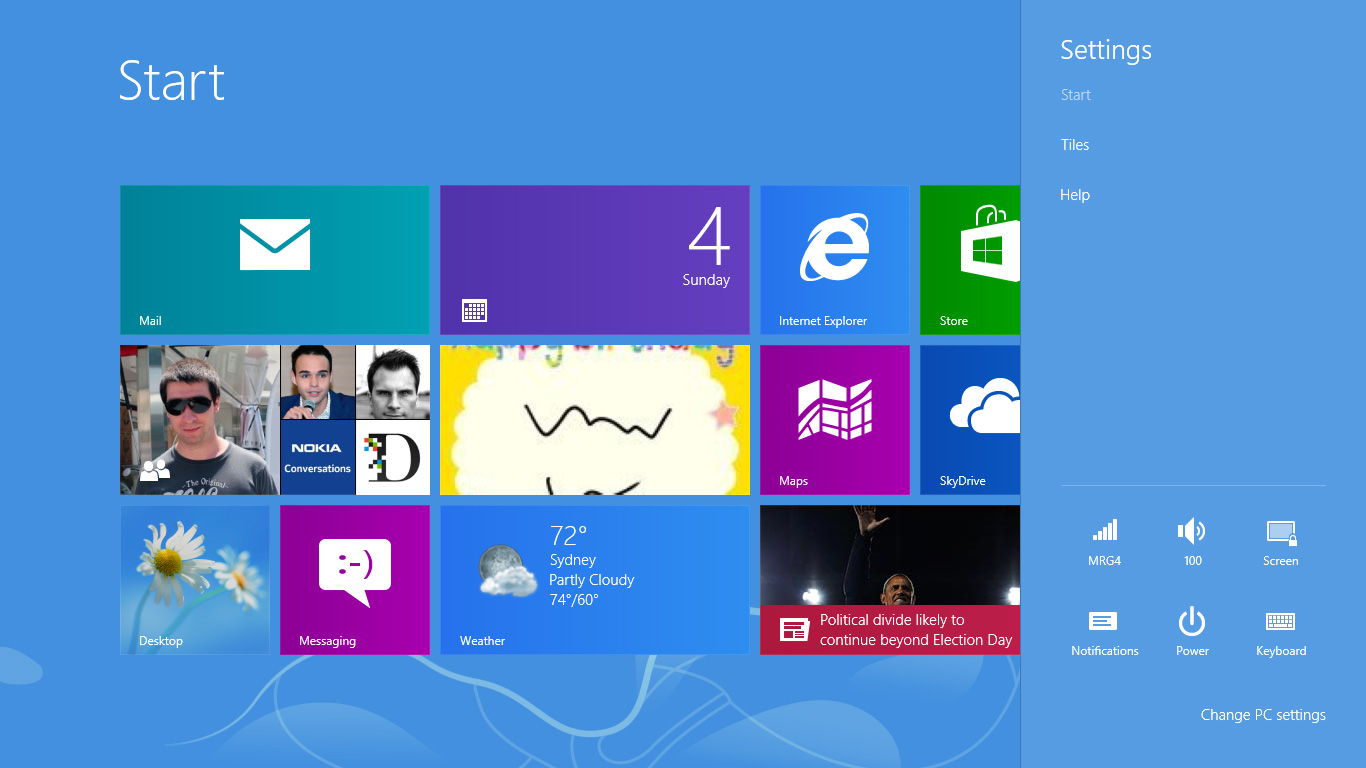Toggle the Notifications setting

1104,632
